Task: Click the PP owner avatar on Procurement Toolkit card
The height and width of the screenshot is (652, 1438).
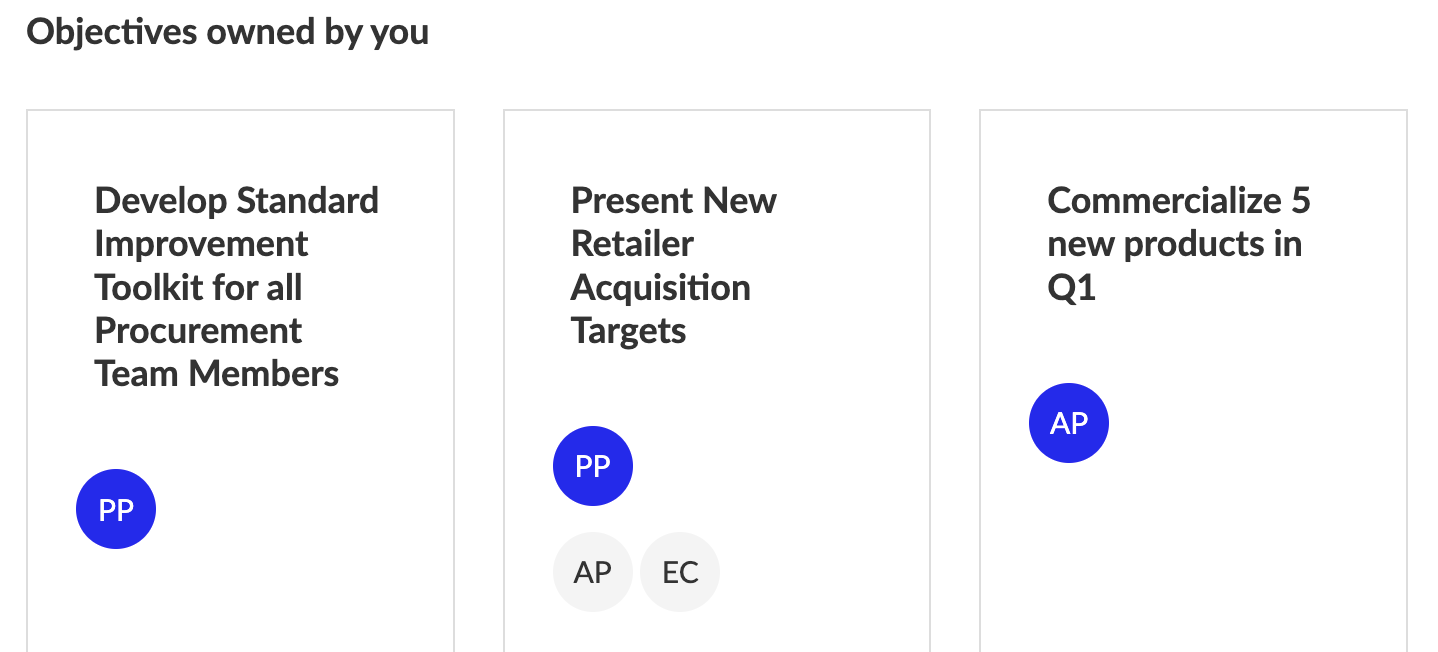Action: pos(116,509)
